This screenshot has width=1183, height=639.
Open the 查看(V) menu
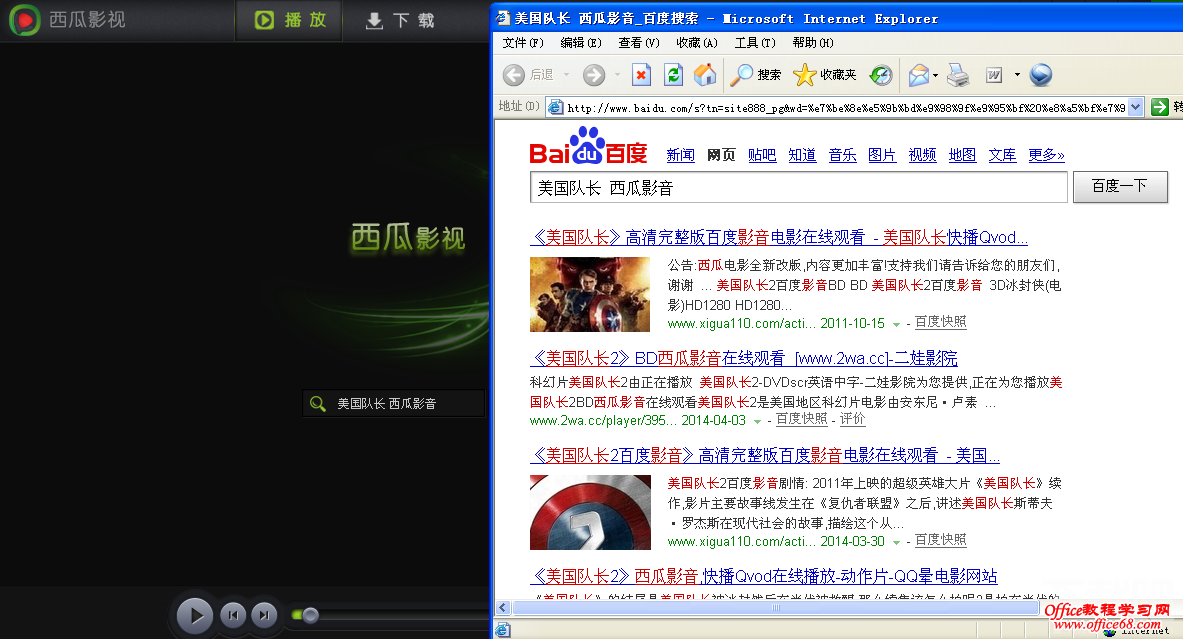[x=639, y=43]
